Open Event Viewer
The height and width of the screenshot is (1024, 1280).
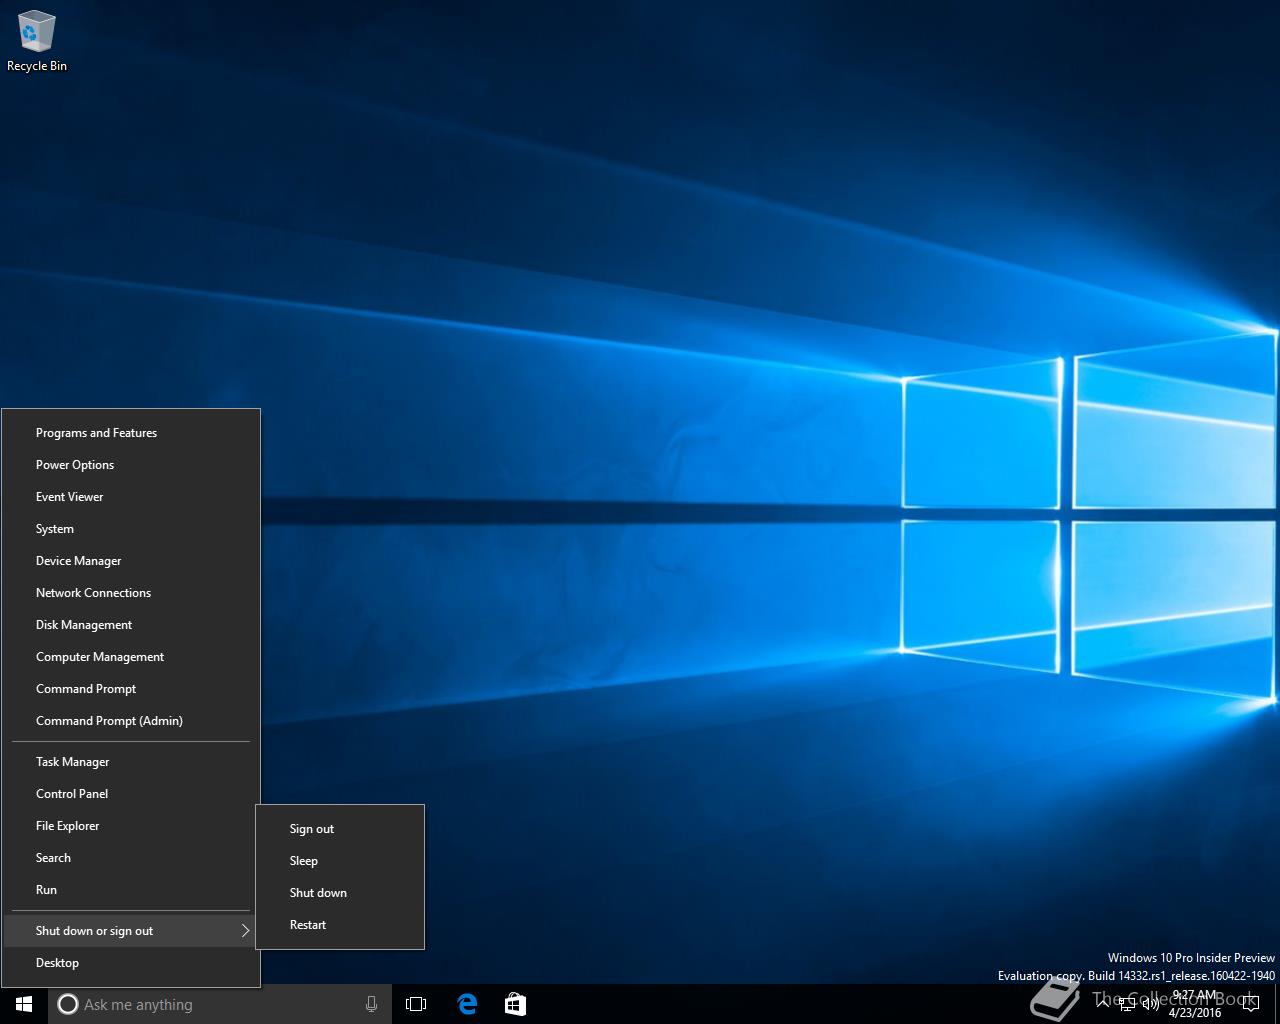click(x=131, y=497)
